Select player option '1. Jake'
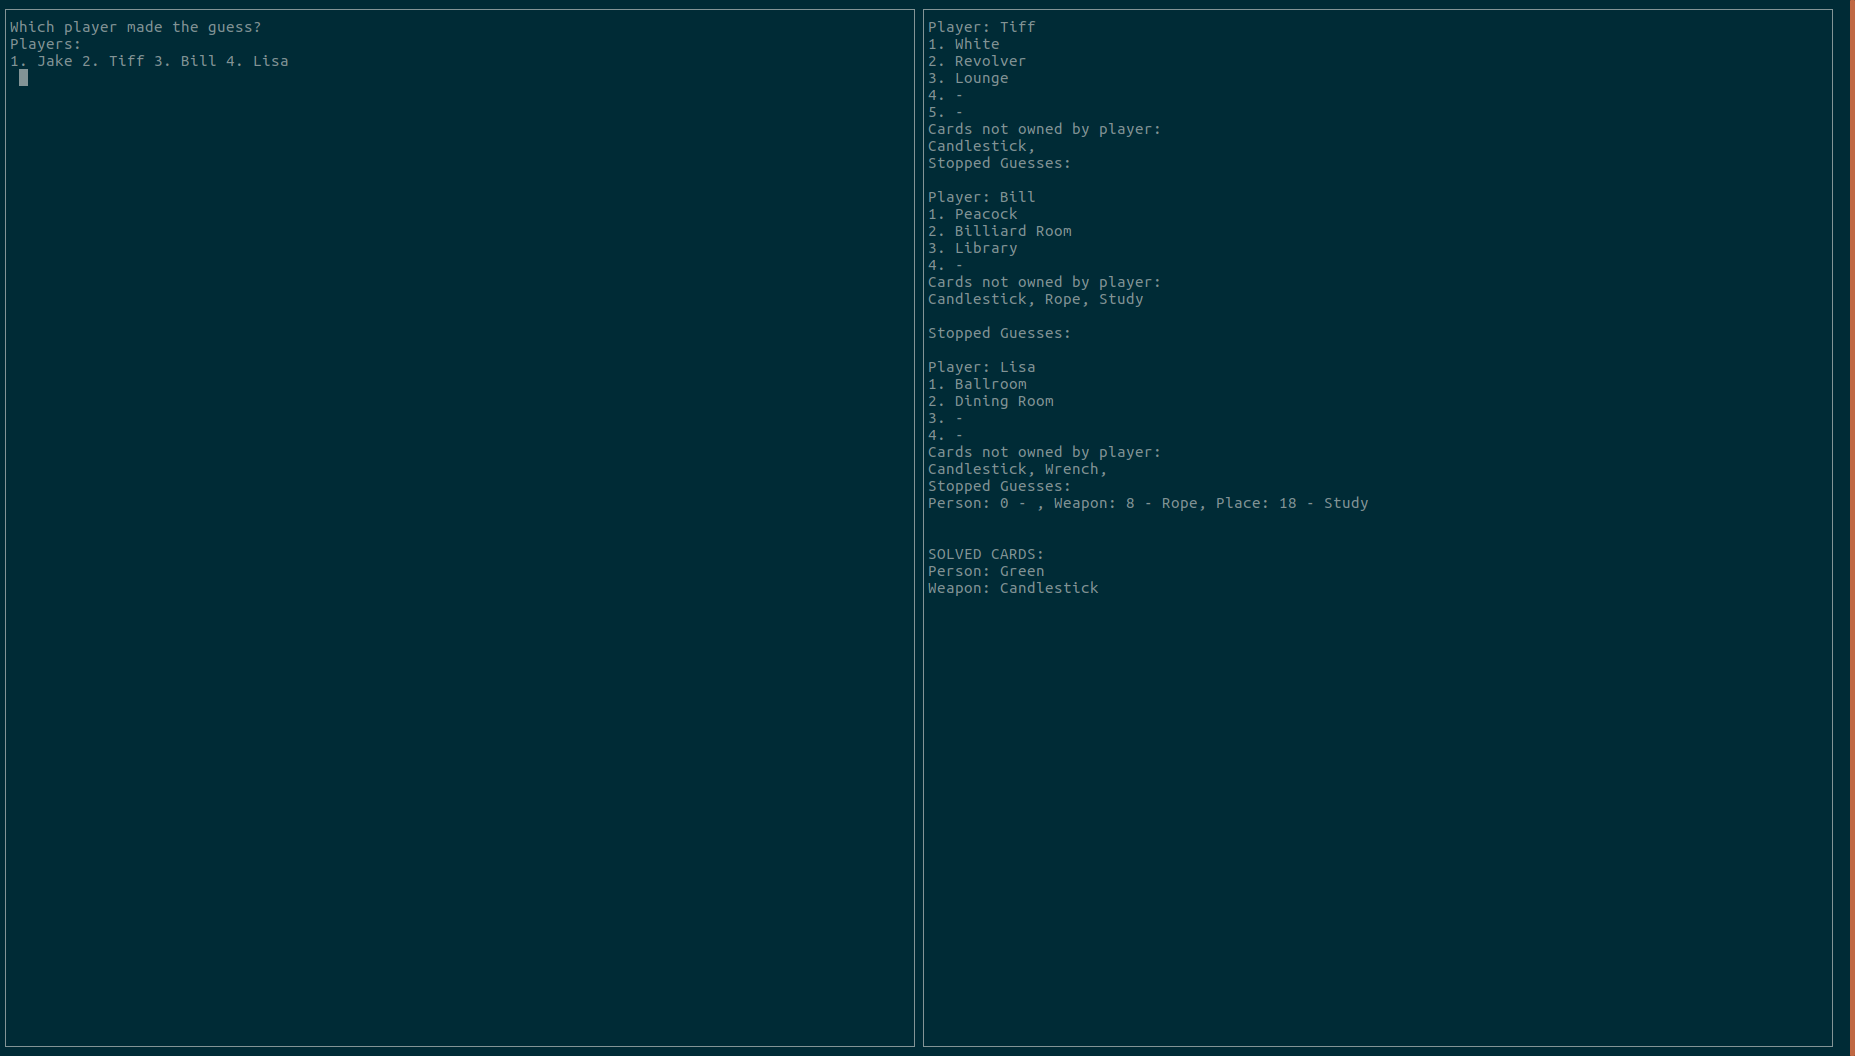The image size is (1855, 1056). pyautogui.click(x=41, y=61)
